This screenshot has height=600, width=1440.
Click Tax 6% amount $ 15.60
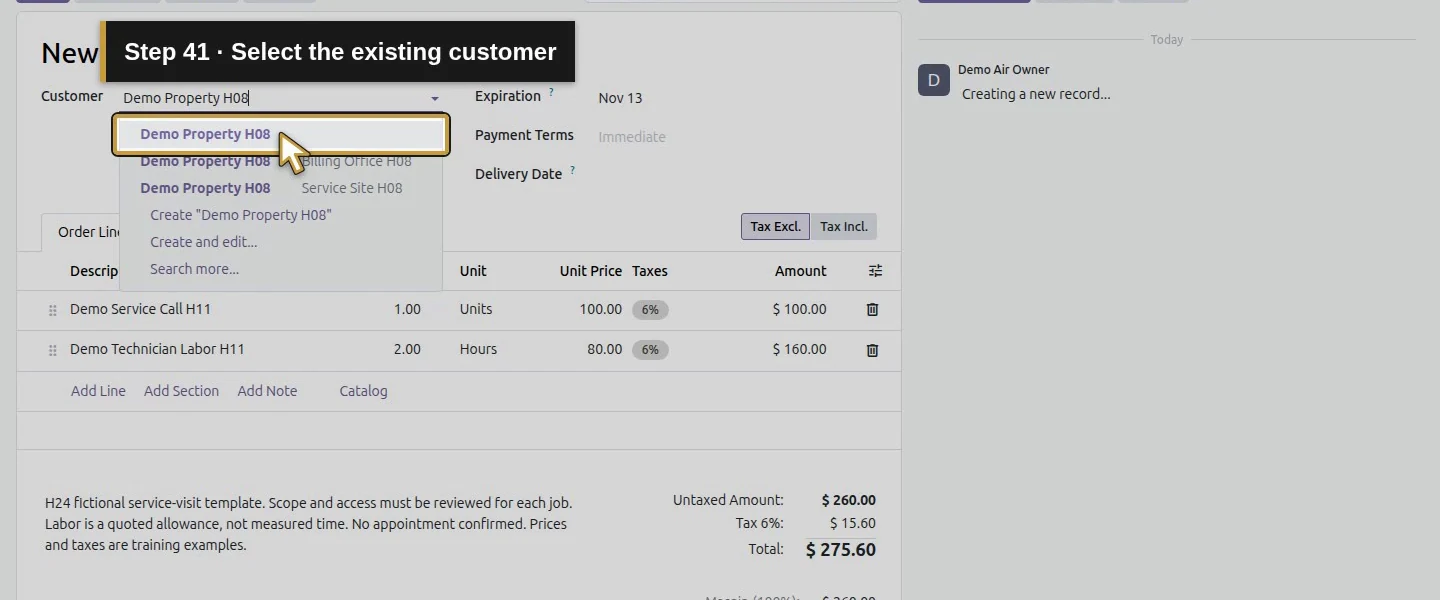click(853, 523)
